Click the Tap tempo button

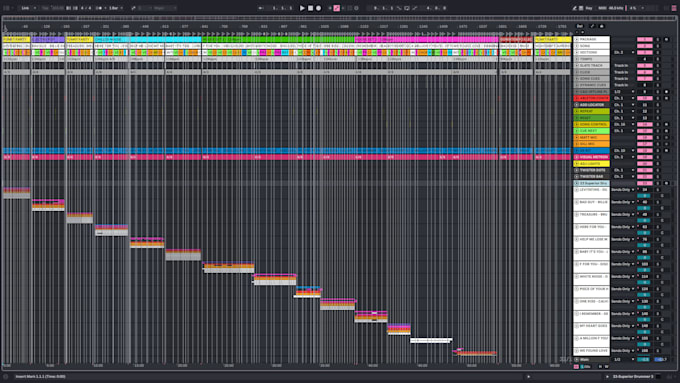pos(46,8)
